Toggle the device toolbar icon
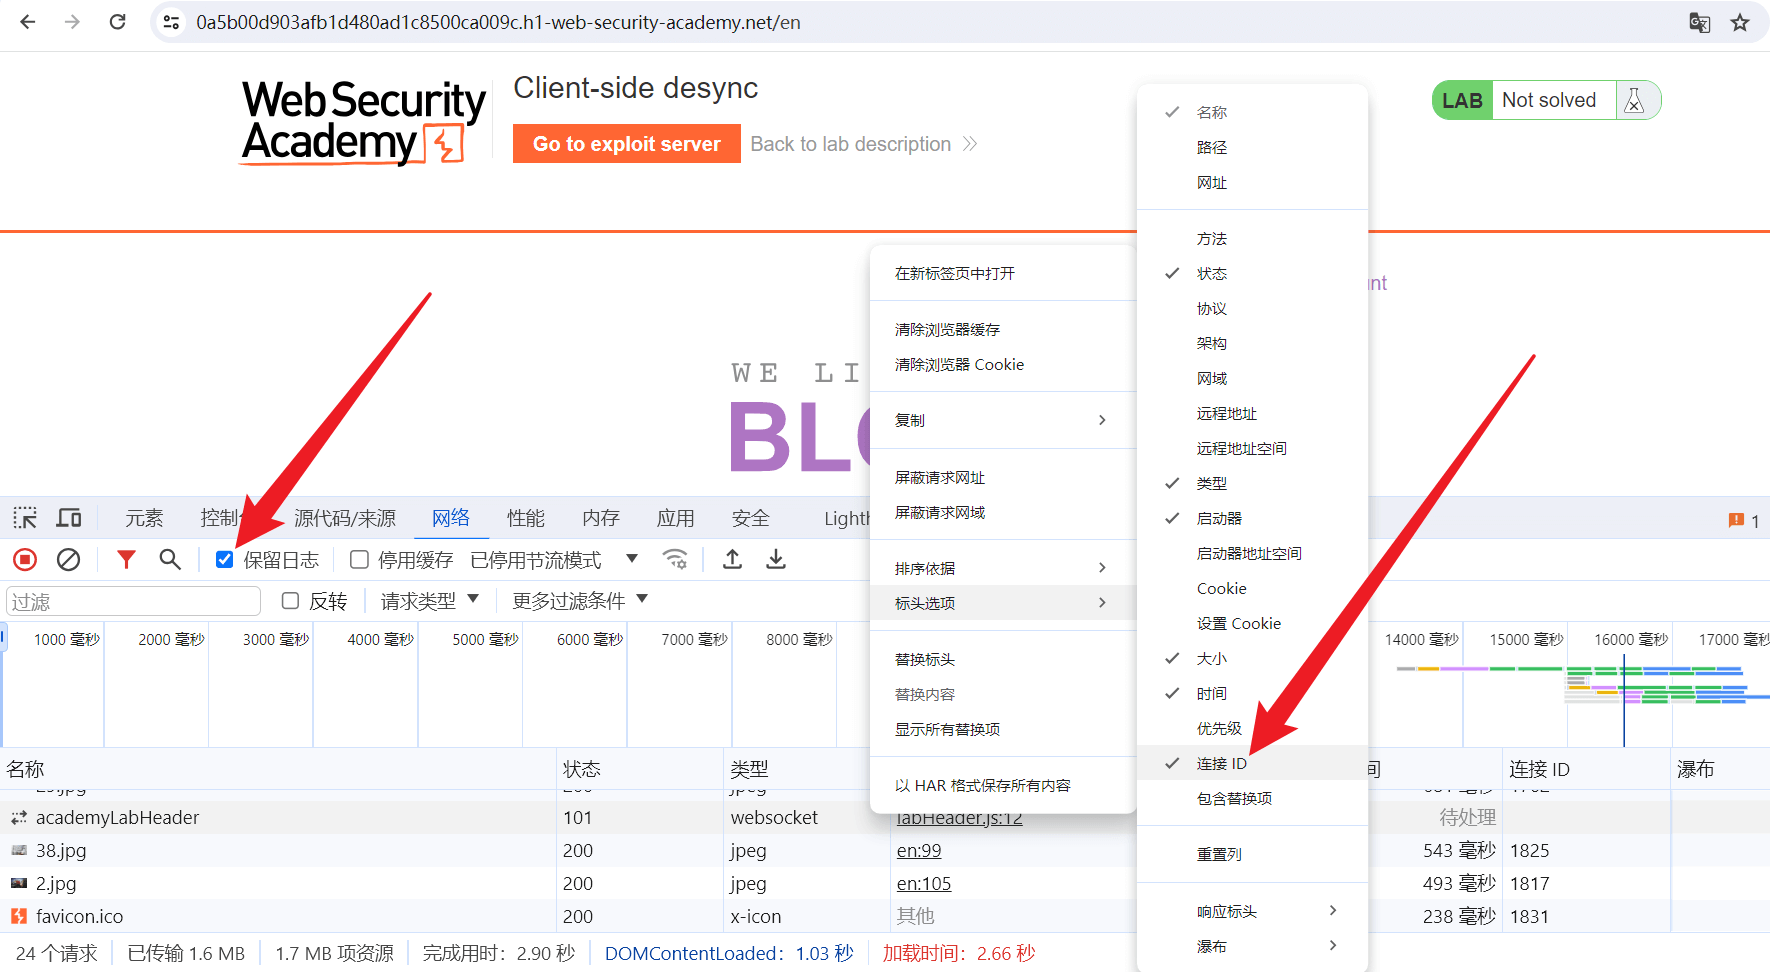1770x972 pixels. click(69, 518)
